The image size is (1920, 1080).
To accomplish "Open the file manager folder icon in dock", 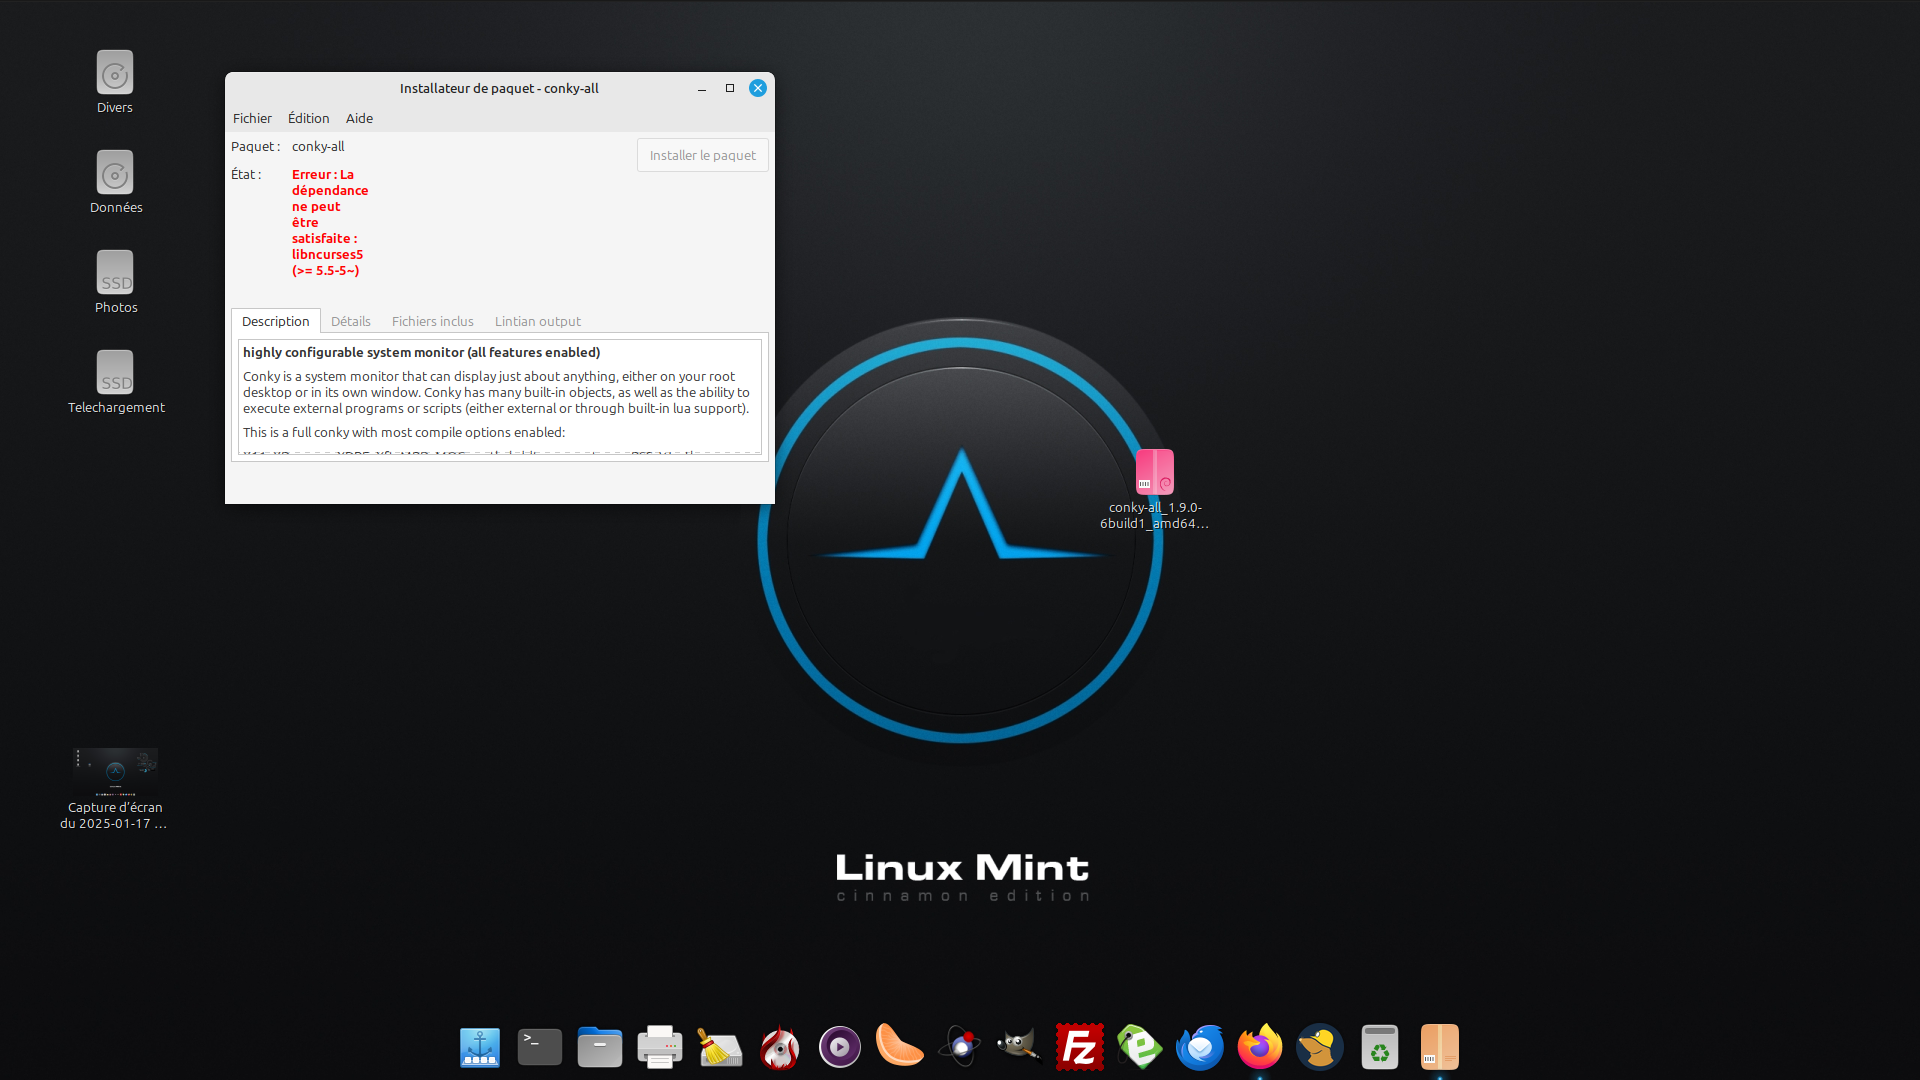I will click(x=600, y=1047).
